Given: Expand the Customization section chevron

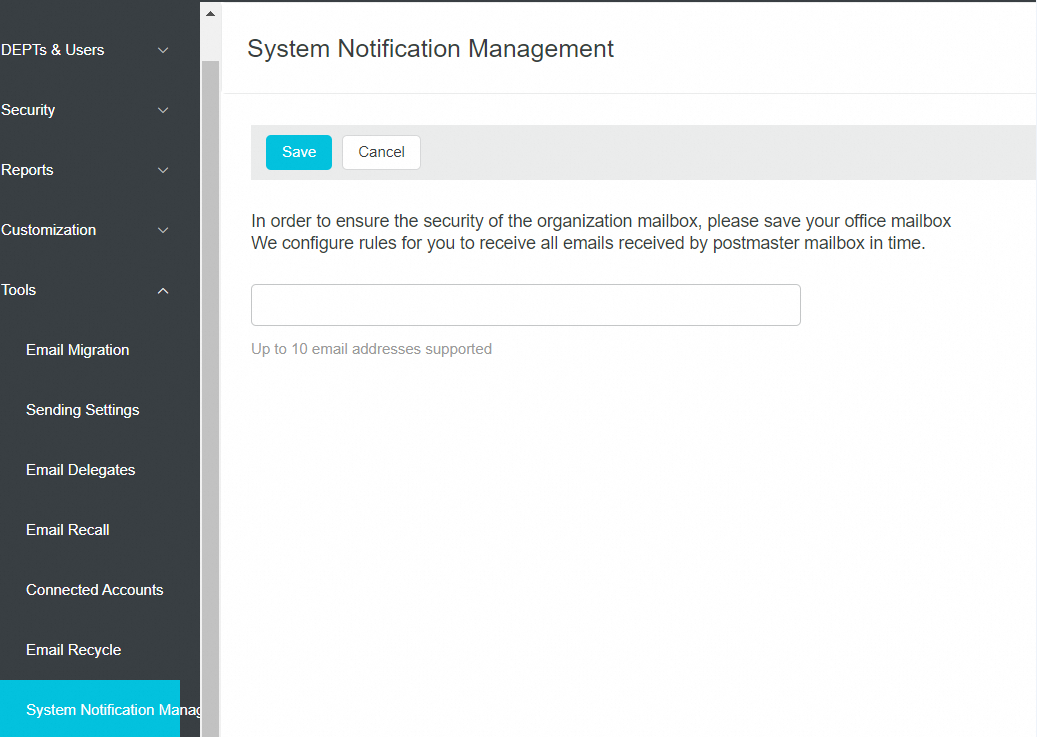Looking at the screenshot, I should click(163, 230).
